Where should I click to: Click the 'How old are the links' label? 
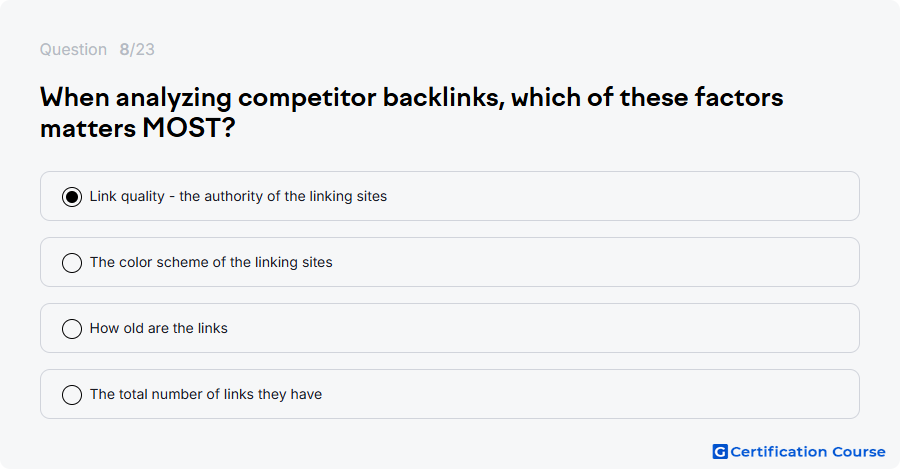(x=158, y=328)
